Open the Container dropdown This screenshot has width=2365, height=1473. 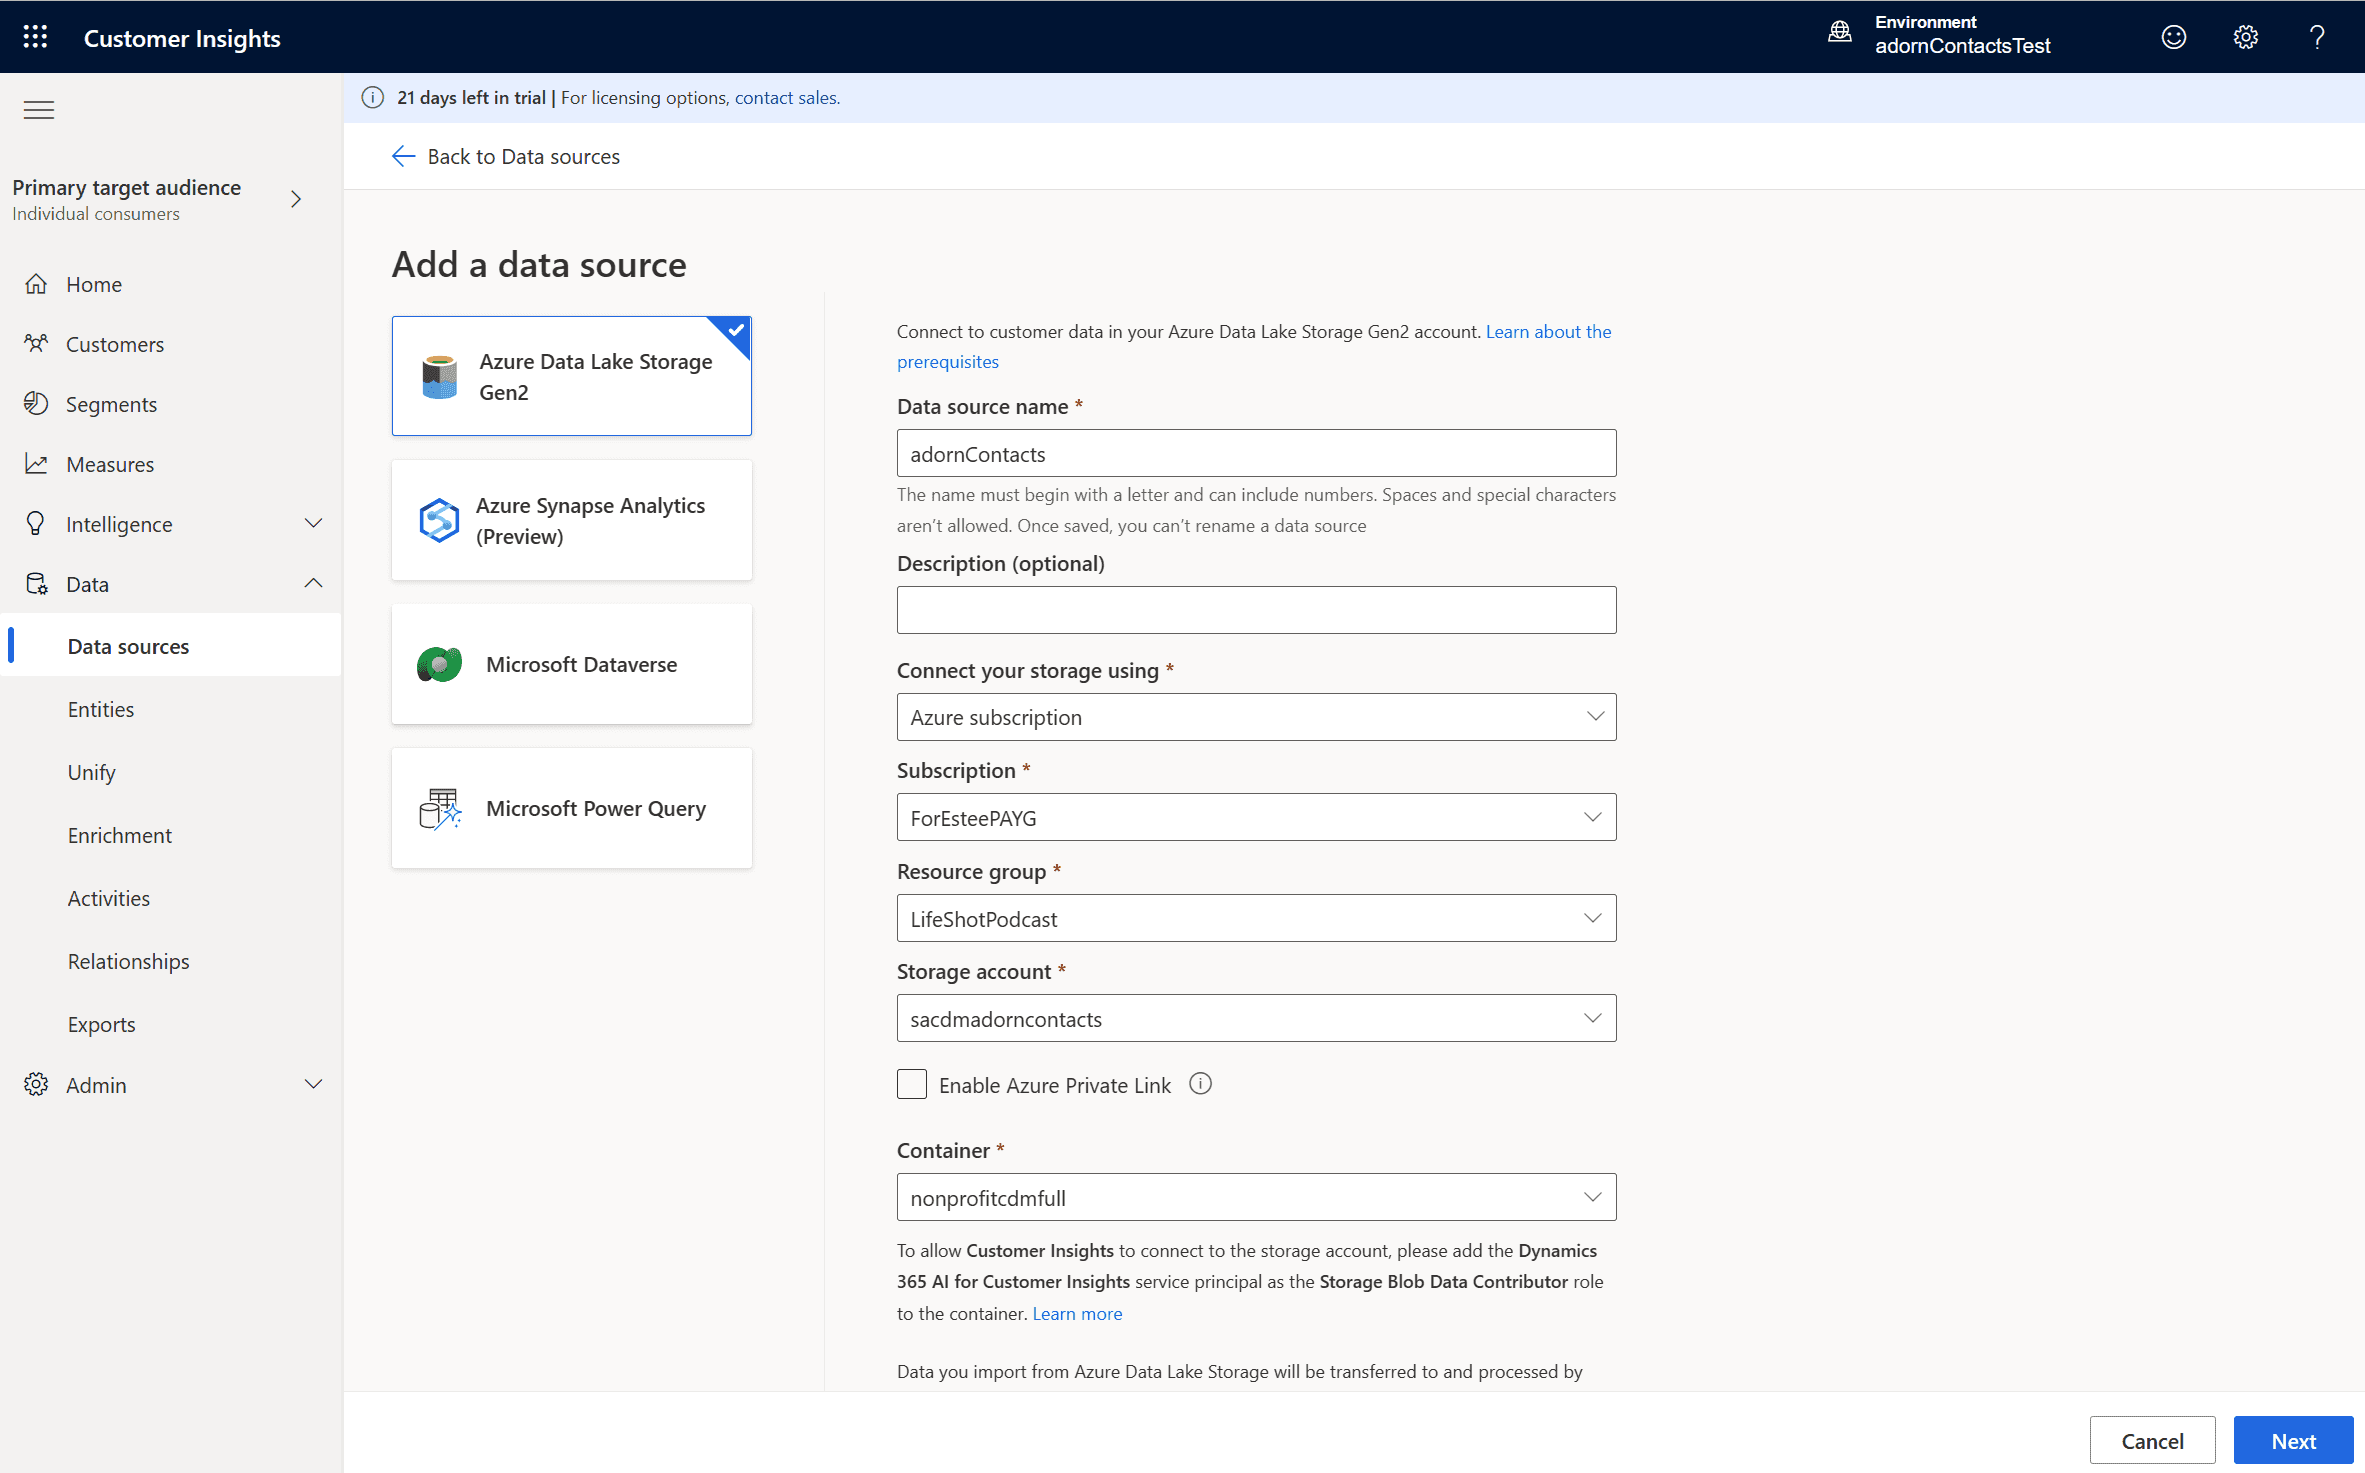[x=1255, y=1197]
